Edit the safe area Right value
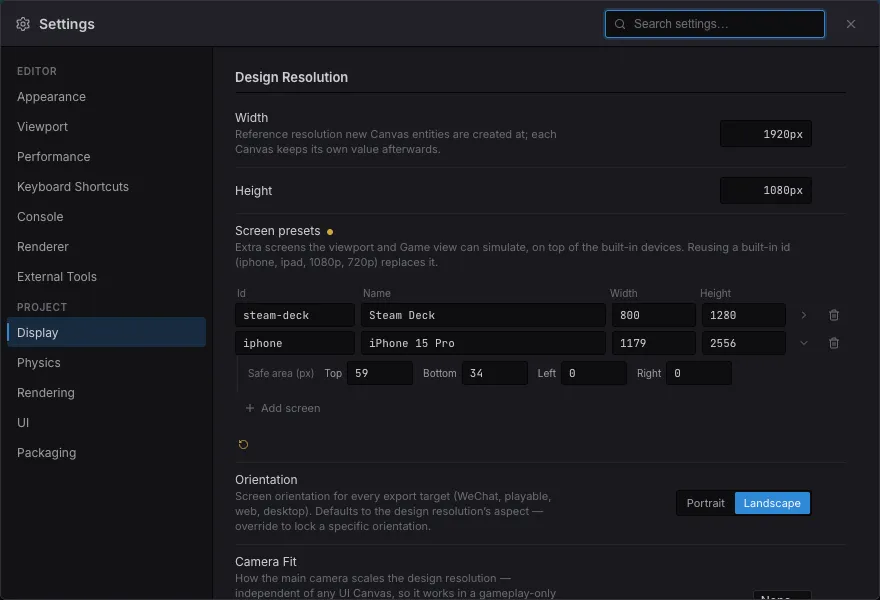The height and width of the screenshot is (600, 880). (699, 373)
